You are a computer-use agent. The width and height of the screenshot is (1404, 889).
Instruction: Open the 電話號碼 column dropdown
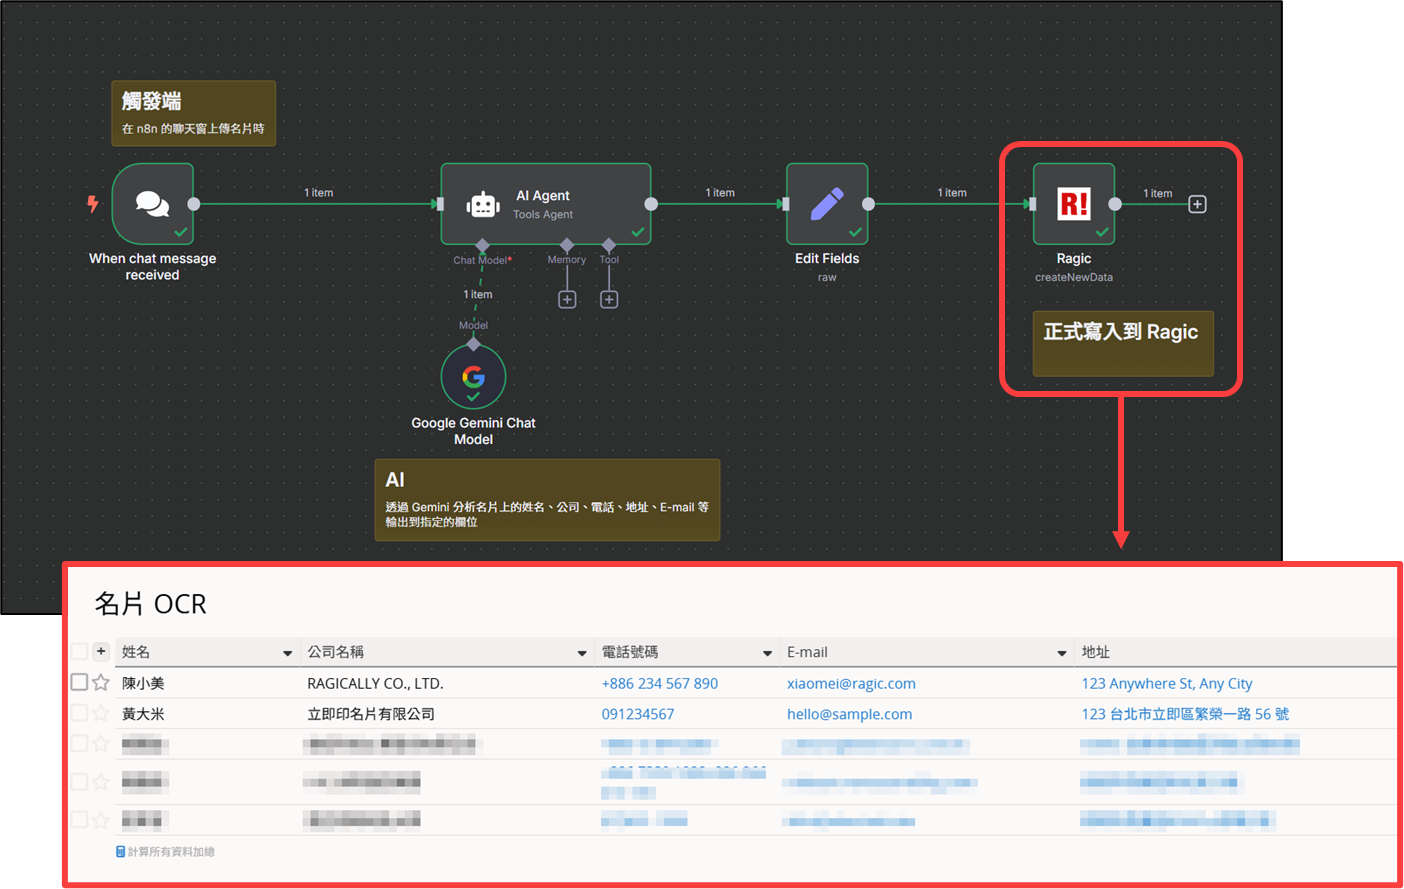click(768, 653)
